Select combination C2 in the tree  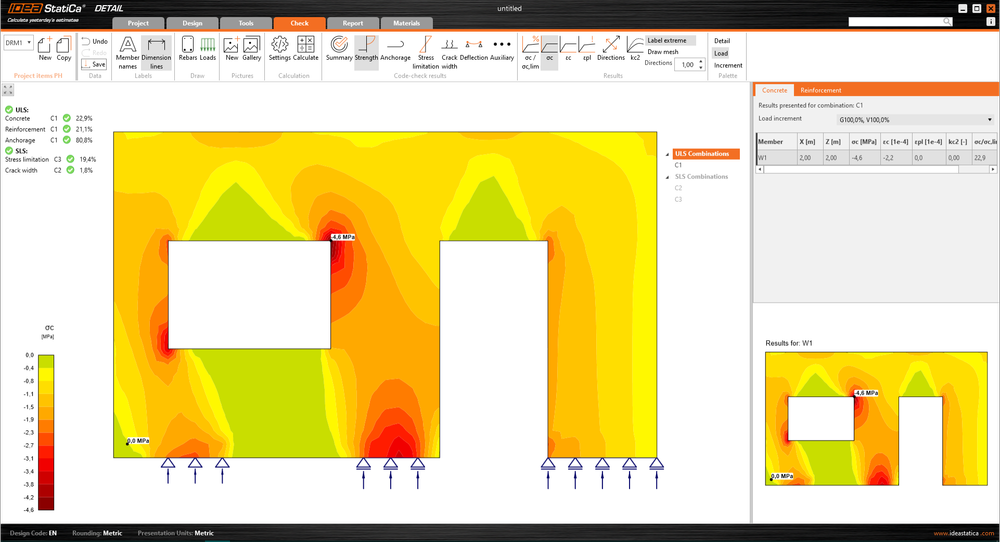click(x=679, y=188)
